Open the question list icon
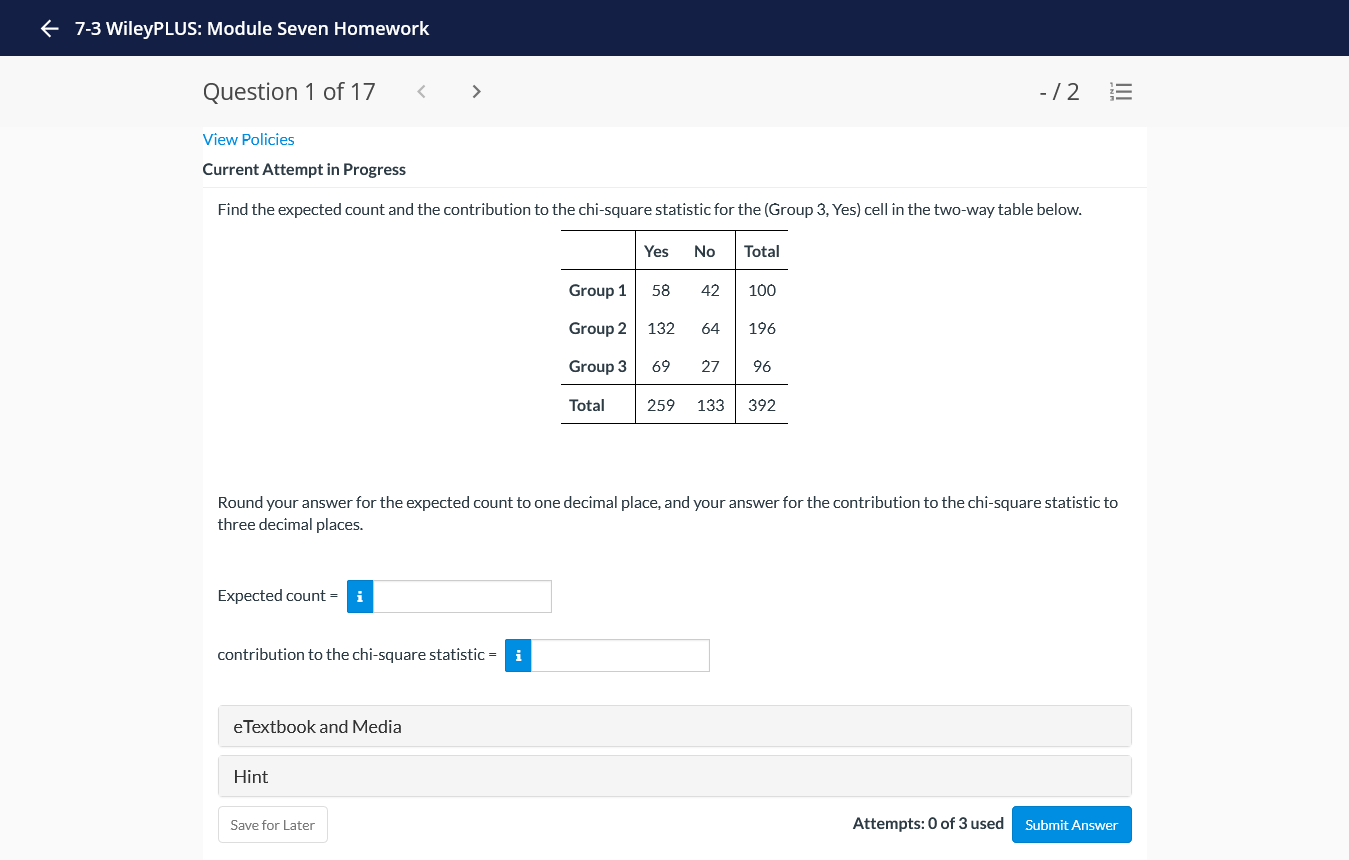Screen dimensions: 1349x860 (1121, 91)
